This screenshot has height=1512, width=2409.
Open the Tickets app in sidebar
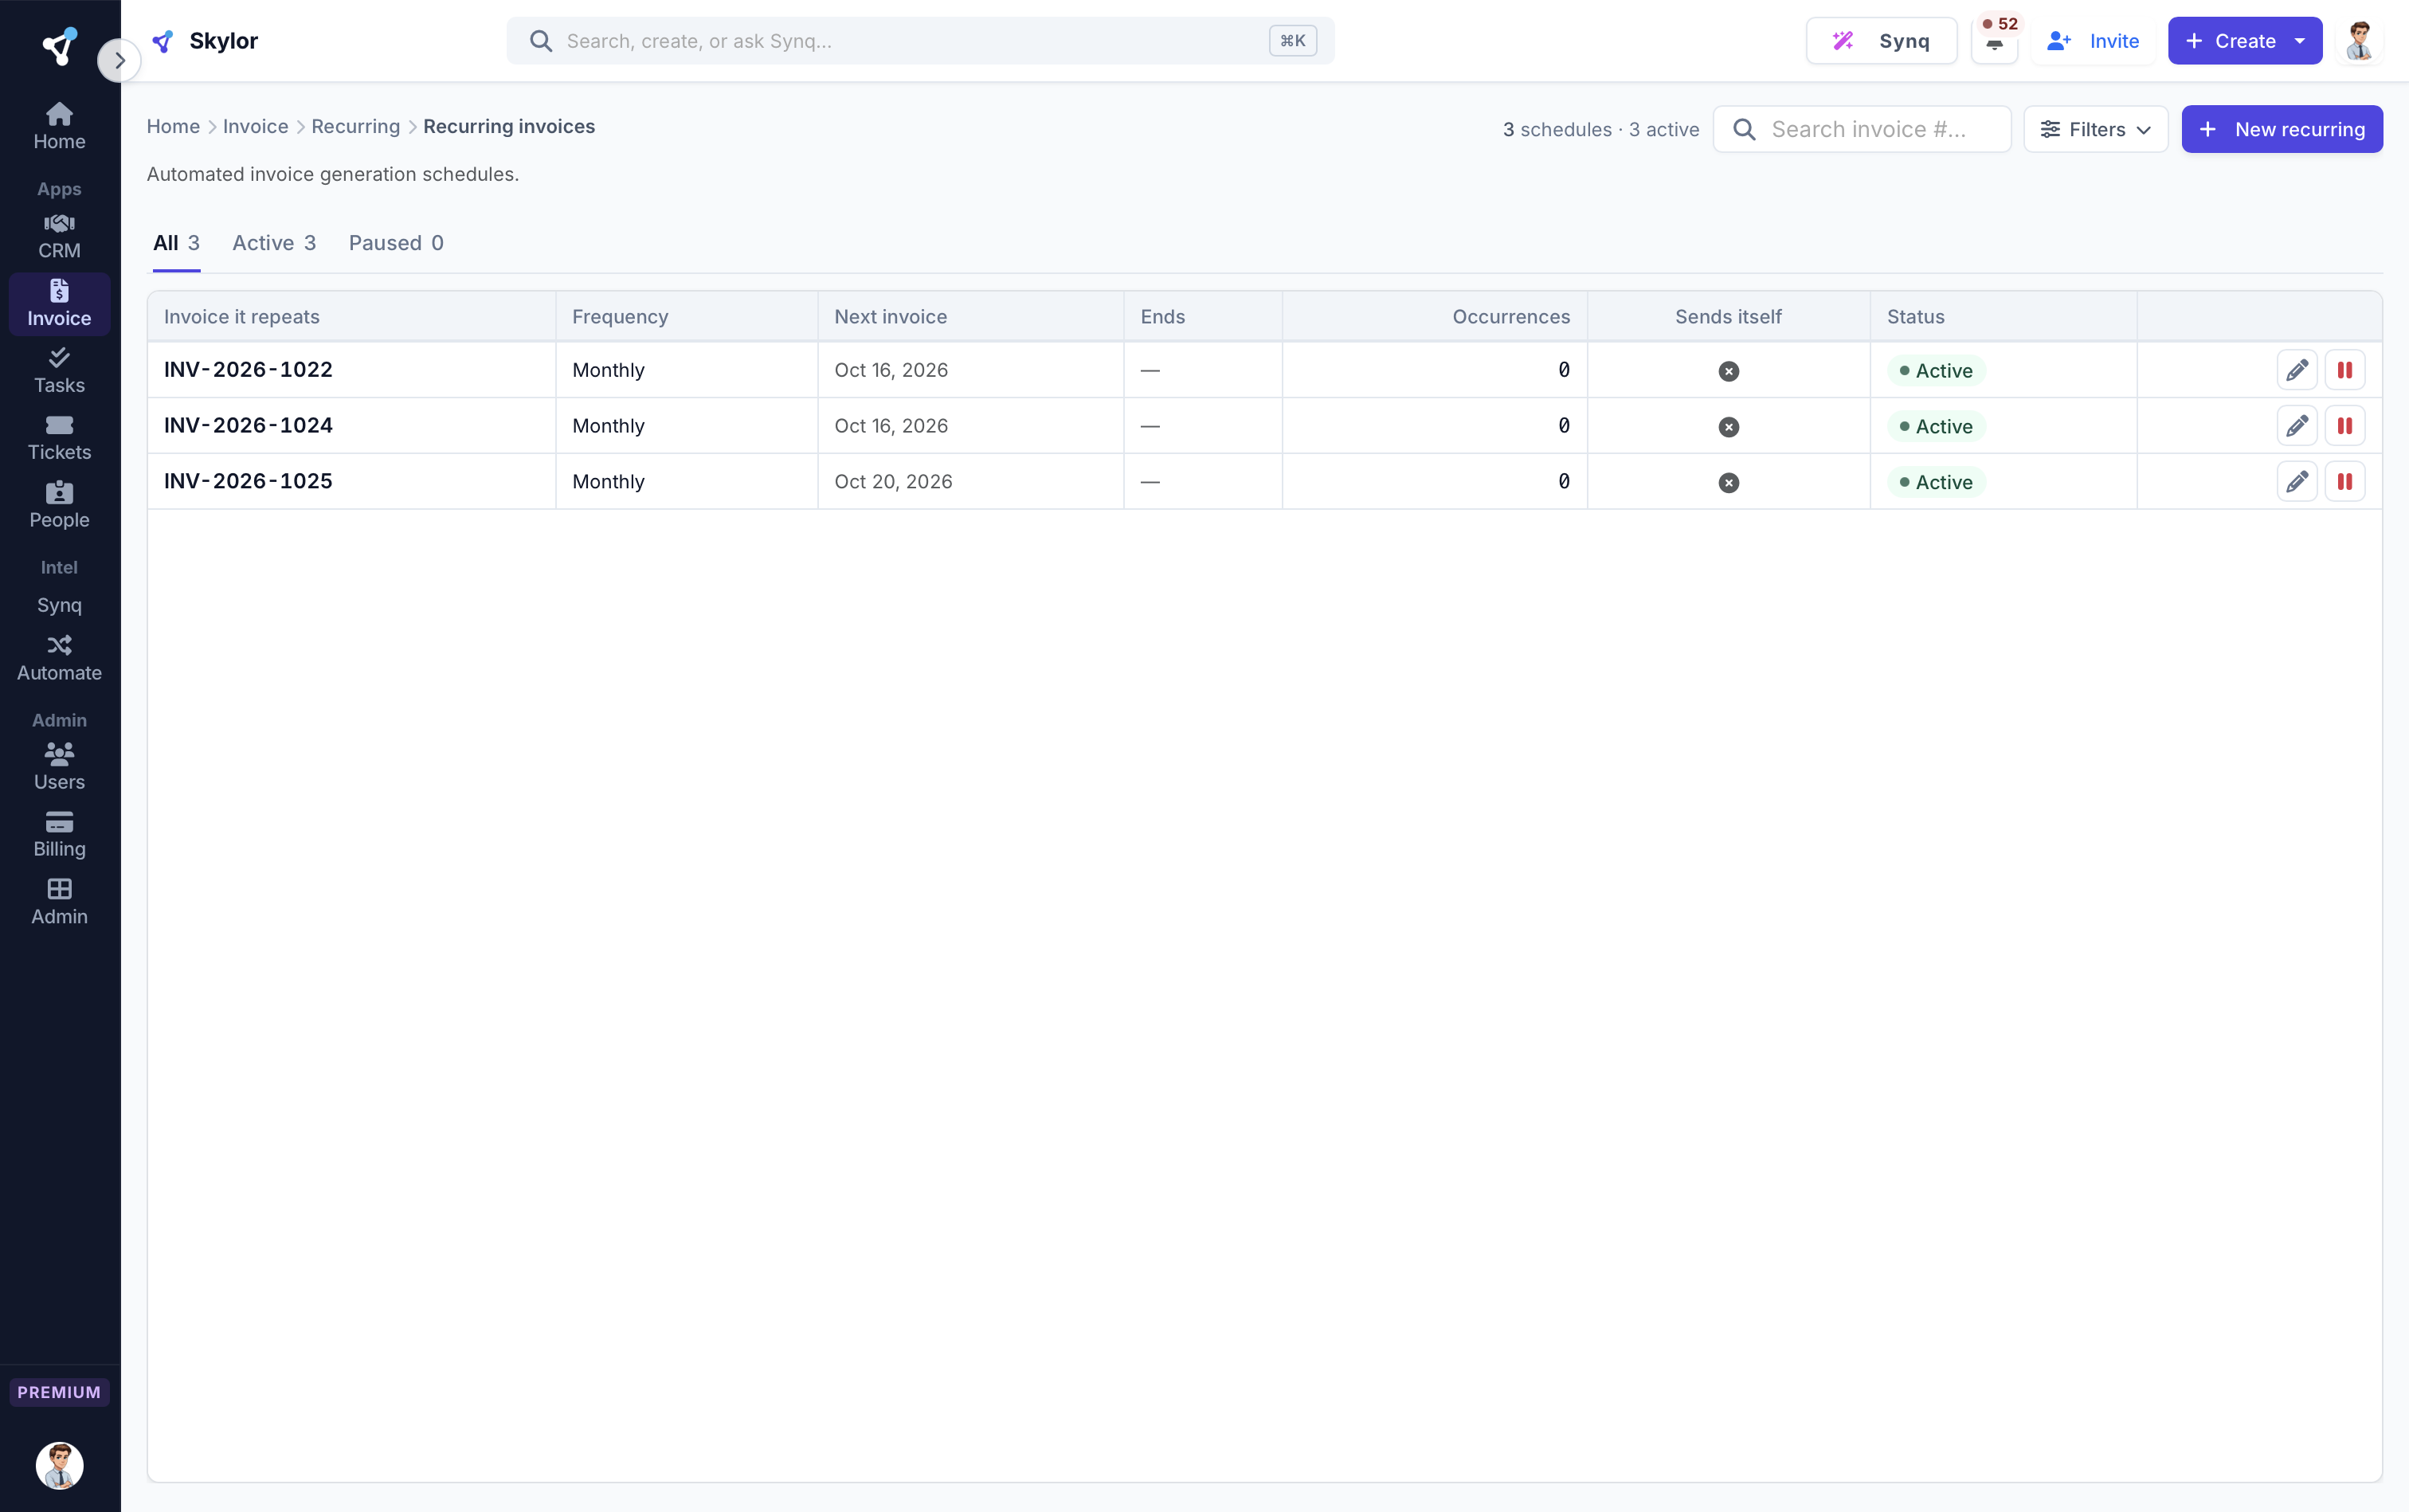pyautogui.click(x=59, y=438)
